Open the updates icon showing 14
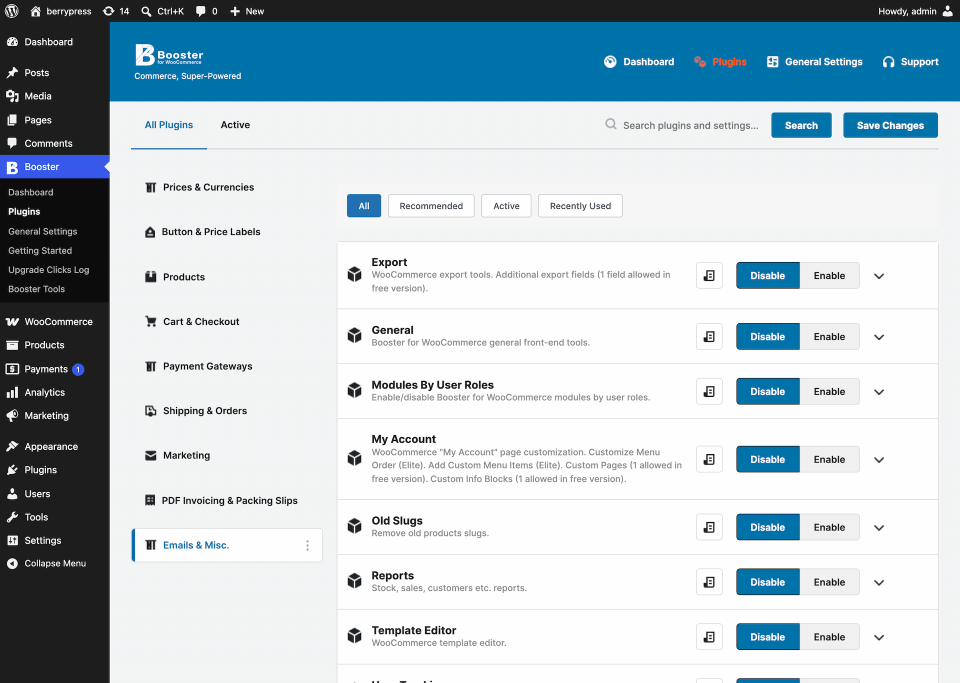 pos(116,11)
